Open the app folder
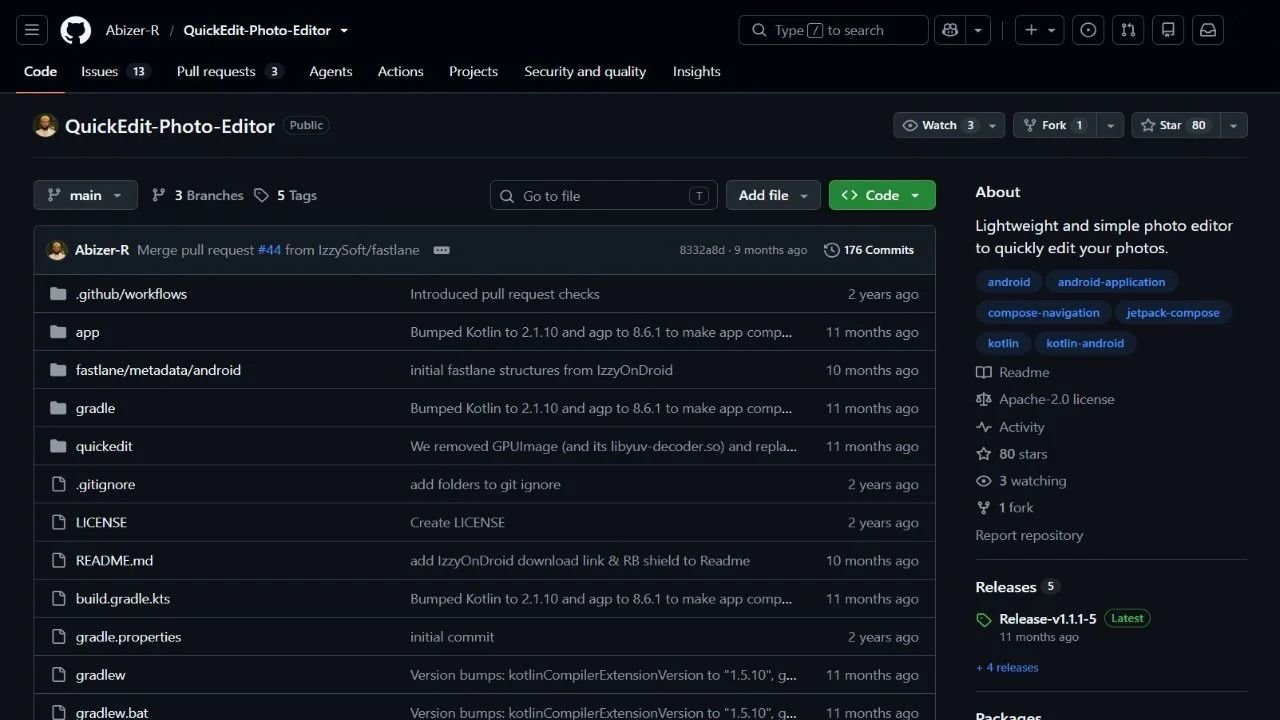 pyautogui.click(x=88, y=332)
